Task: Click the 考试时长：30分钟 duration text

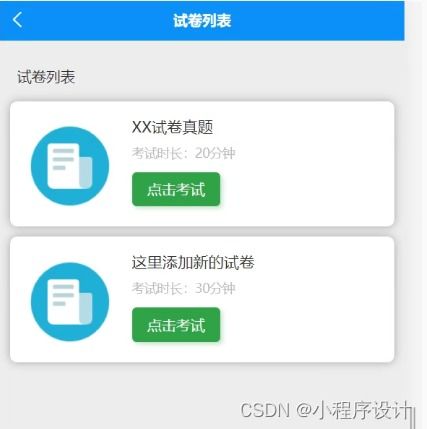Action: pos(184,288)
